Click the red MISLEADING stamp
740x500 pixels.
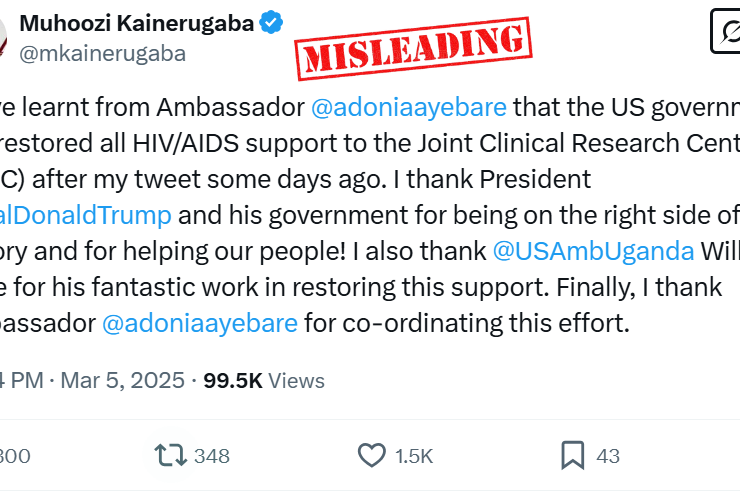411,47
